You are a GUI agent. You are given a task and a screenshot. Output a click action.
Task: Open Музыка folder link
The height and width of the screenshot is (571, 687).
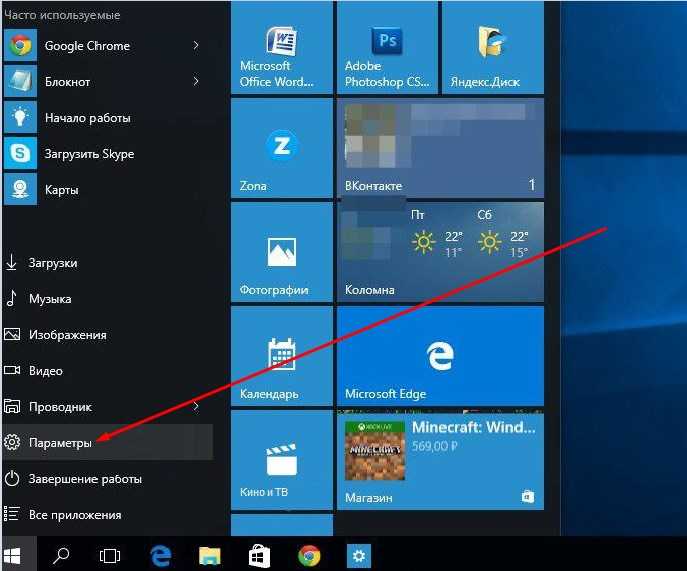coord(107,299)
